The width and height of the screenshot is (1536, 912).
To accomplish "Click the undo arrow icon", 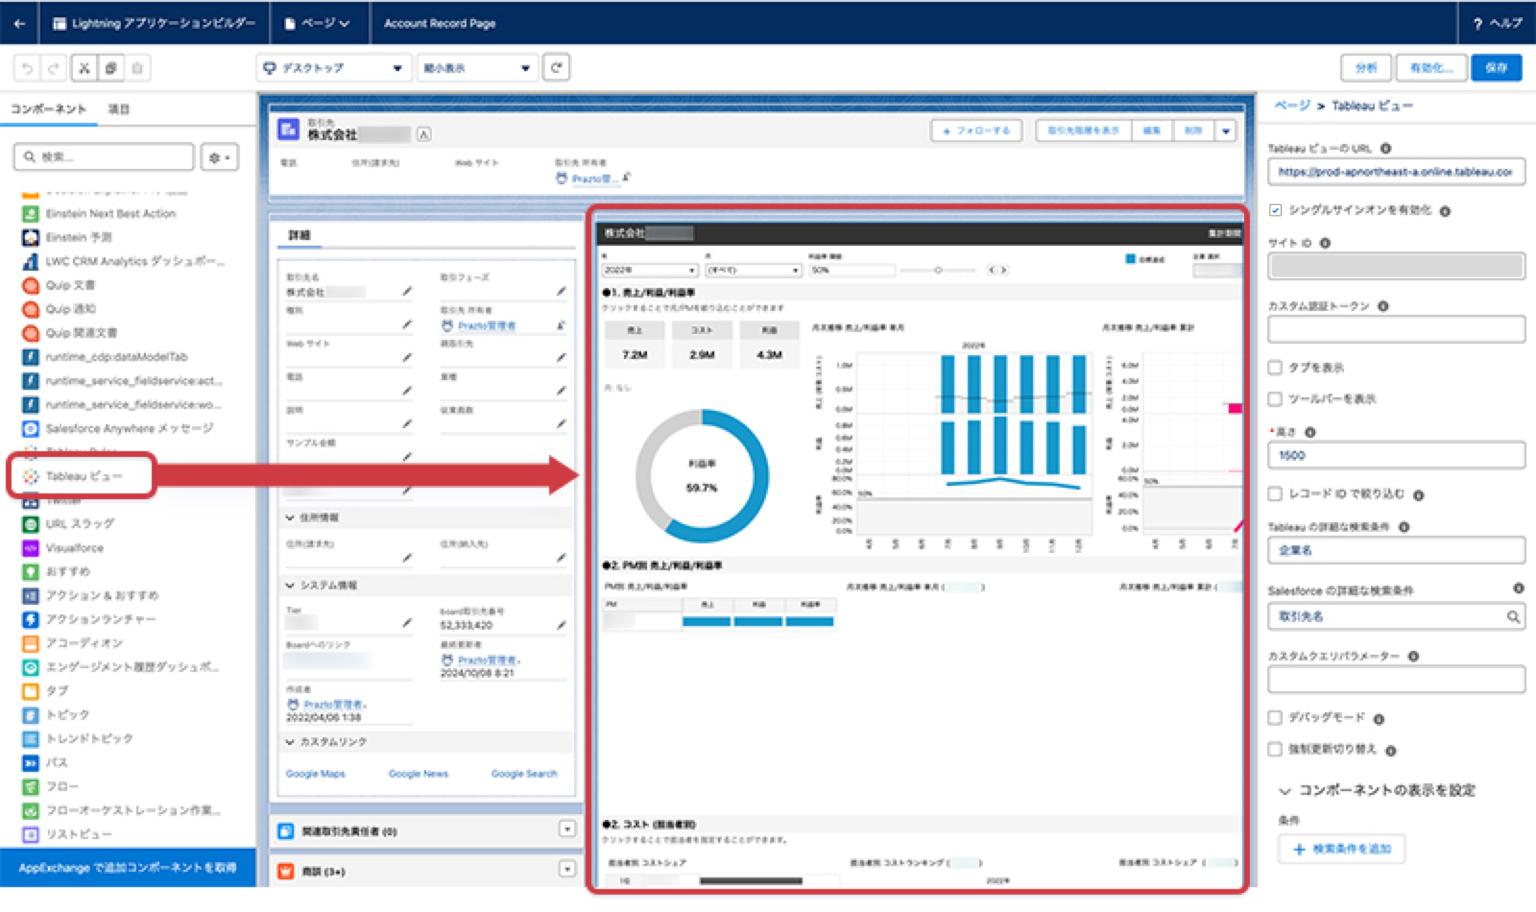I will point(26,67).
